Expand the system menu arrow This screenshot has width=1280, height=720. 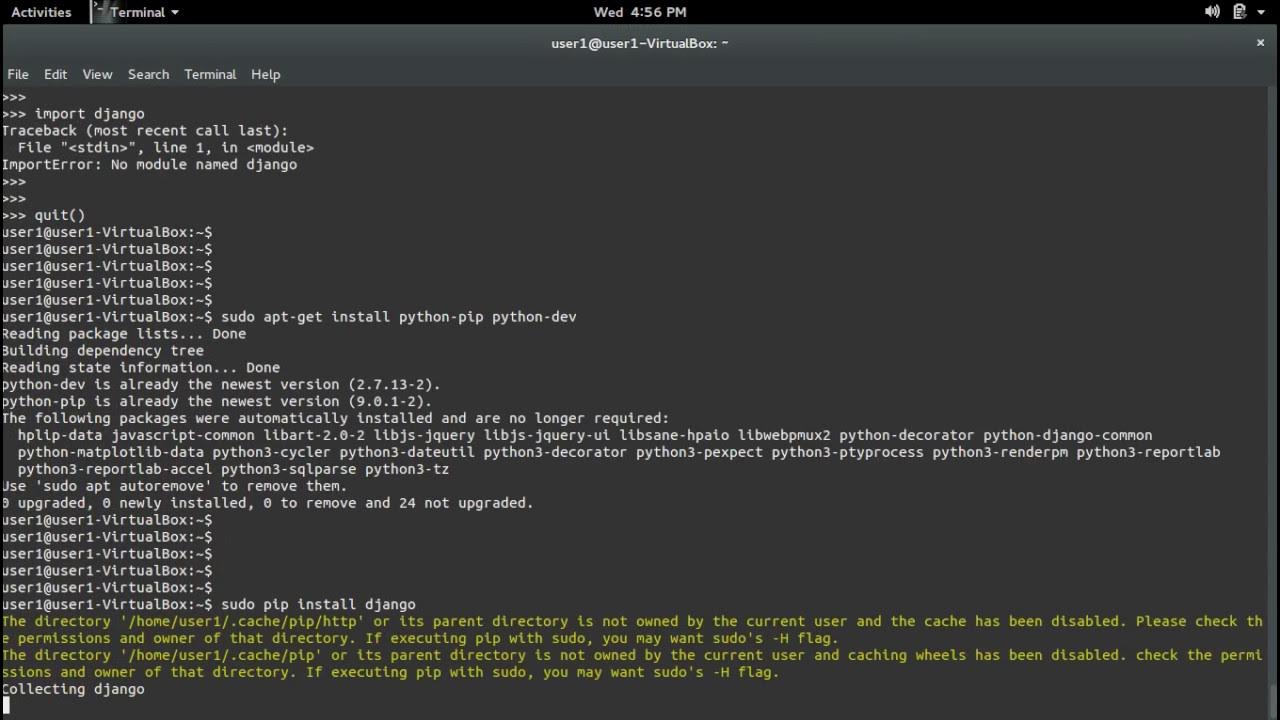1261,12
